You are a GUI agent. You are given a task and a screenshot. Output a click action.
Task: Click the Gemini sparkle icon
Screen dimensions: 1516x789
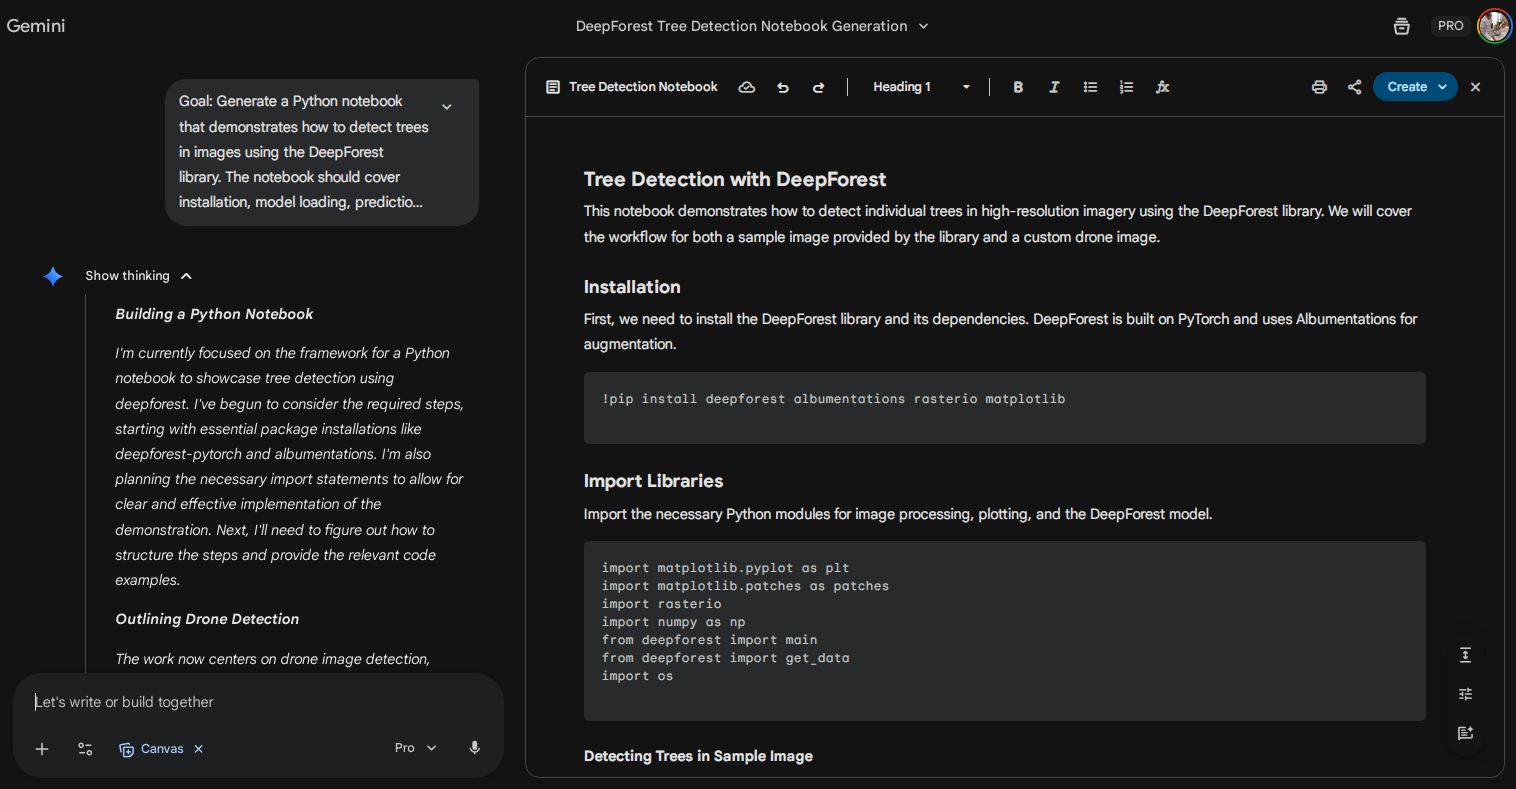click(x=53, y=276)
